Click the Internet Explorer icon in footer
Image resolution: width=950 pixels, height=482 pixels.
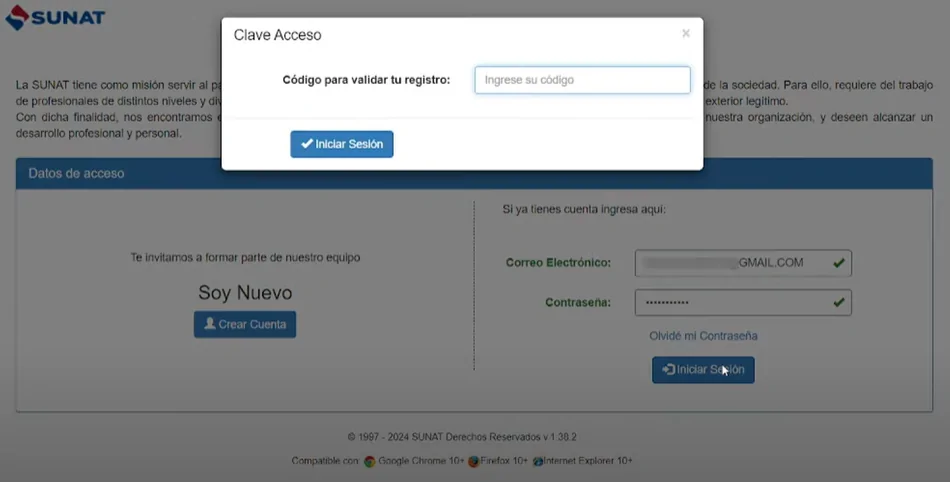tap(538, 461)
